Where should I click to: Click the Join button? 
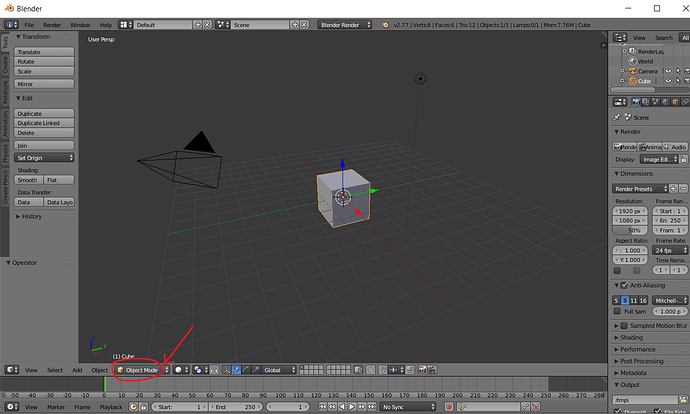point(44,146)
